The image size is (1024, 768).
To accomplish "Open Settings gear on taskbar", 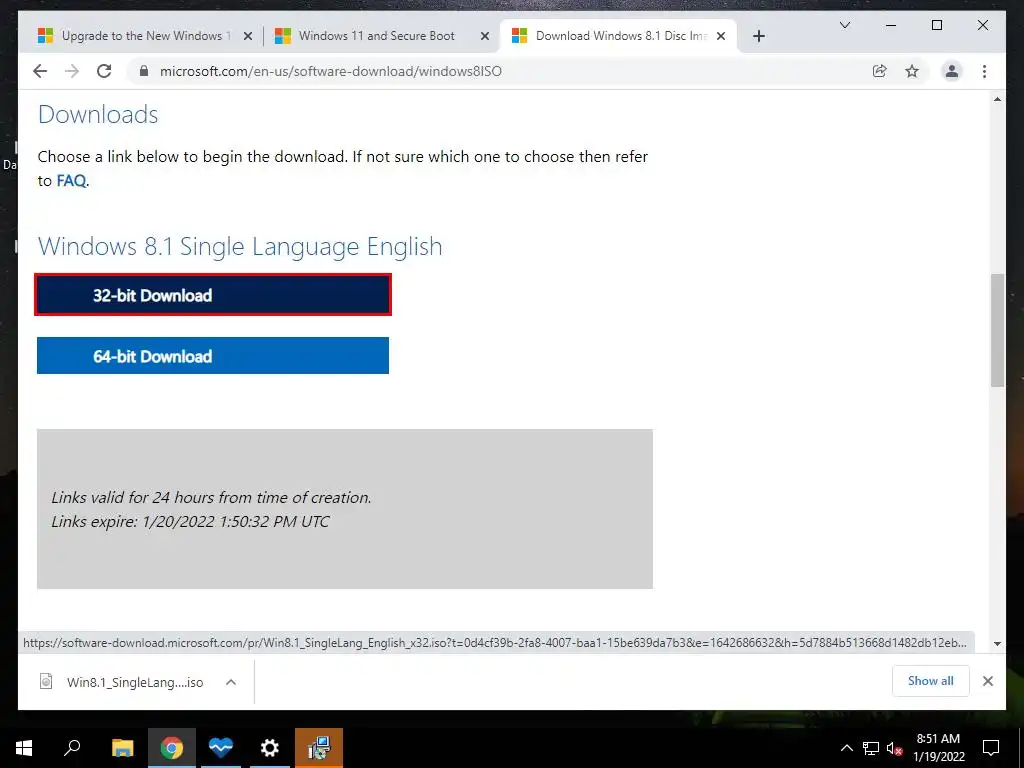I will click(270, 748).
